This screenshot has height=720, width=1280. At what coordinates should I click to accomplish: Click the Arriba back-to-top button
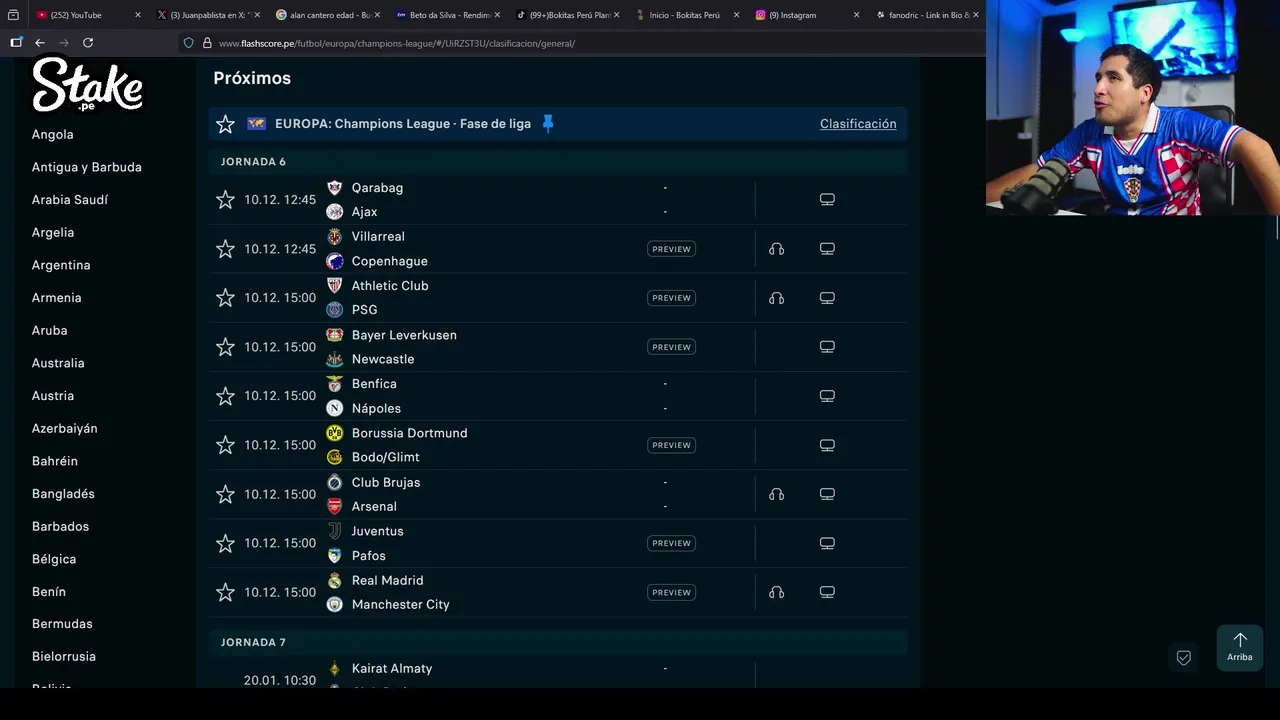point(1240,647)
